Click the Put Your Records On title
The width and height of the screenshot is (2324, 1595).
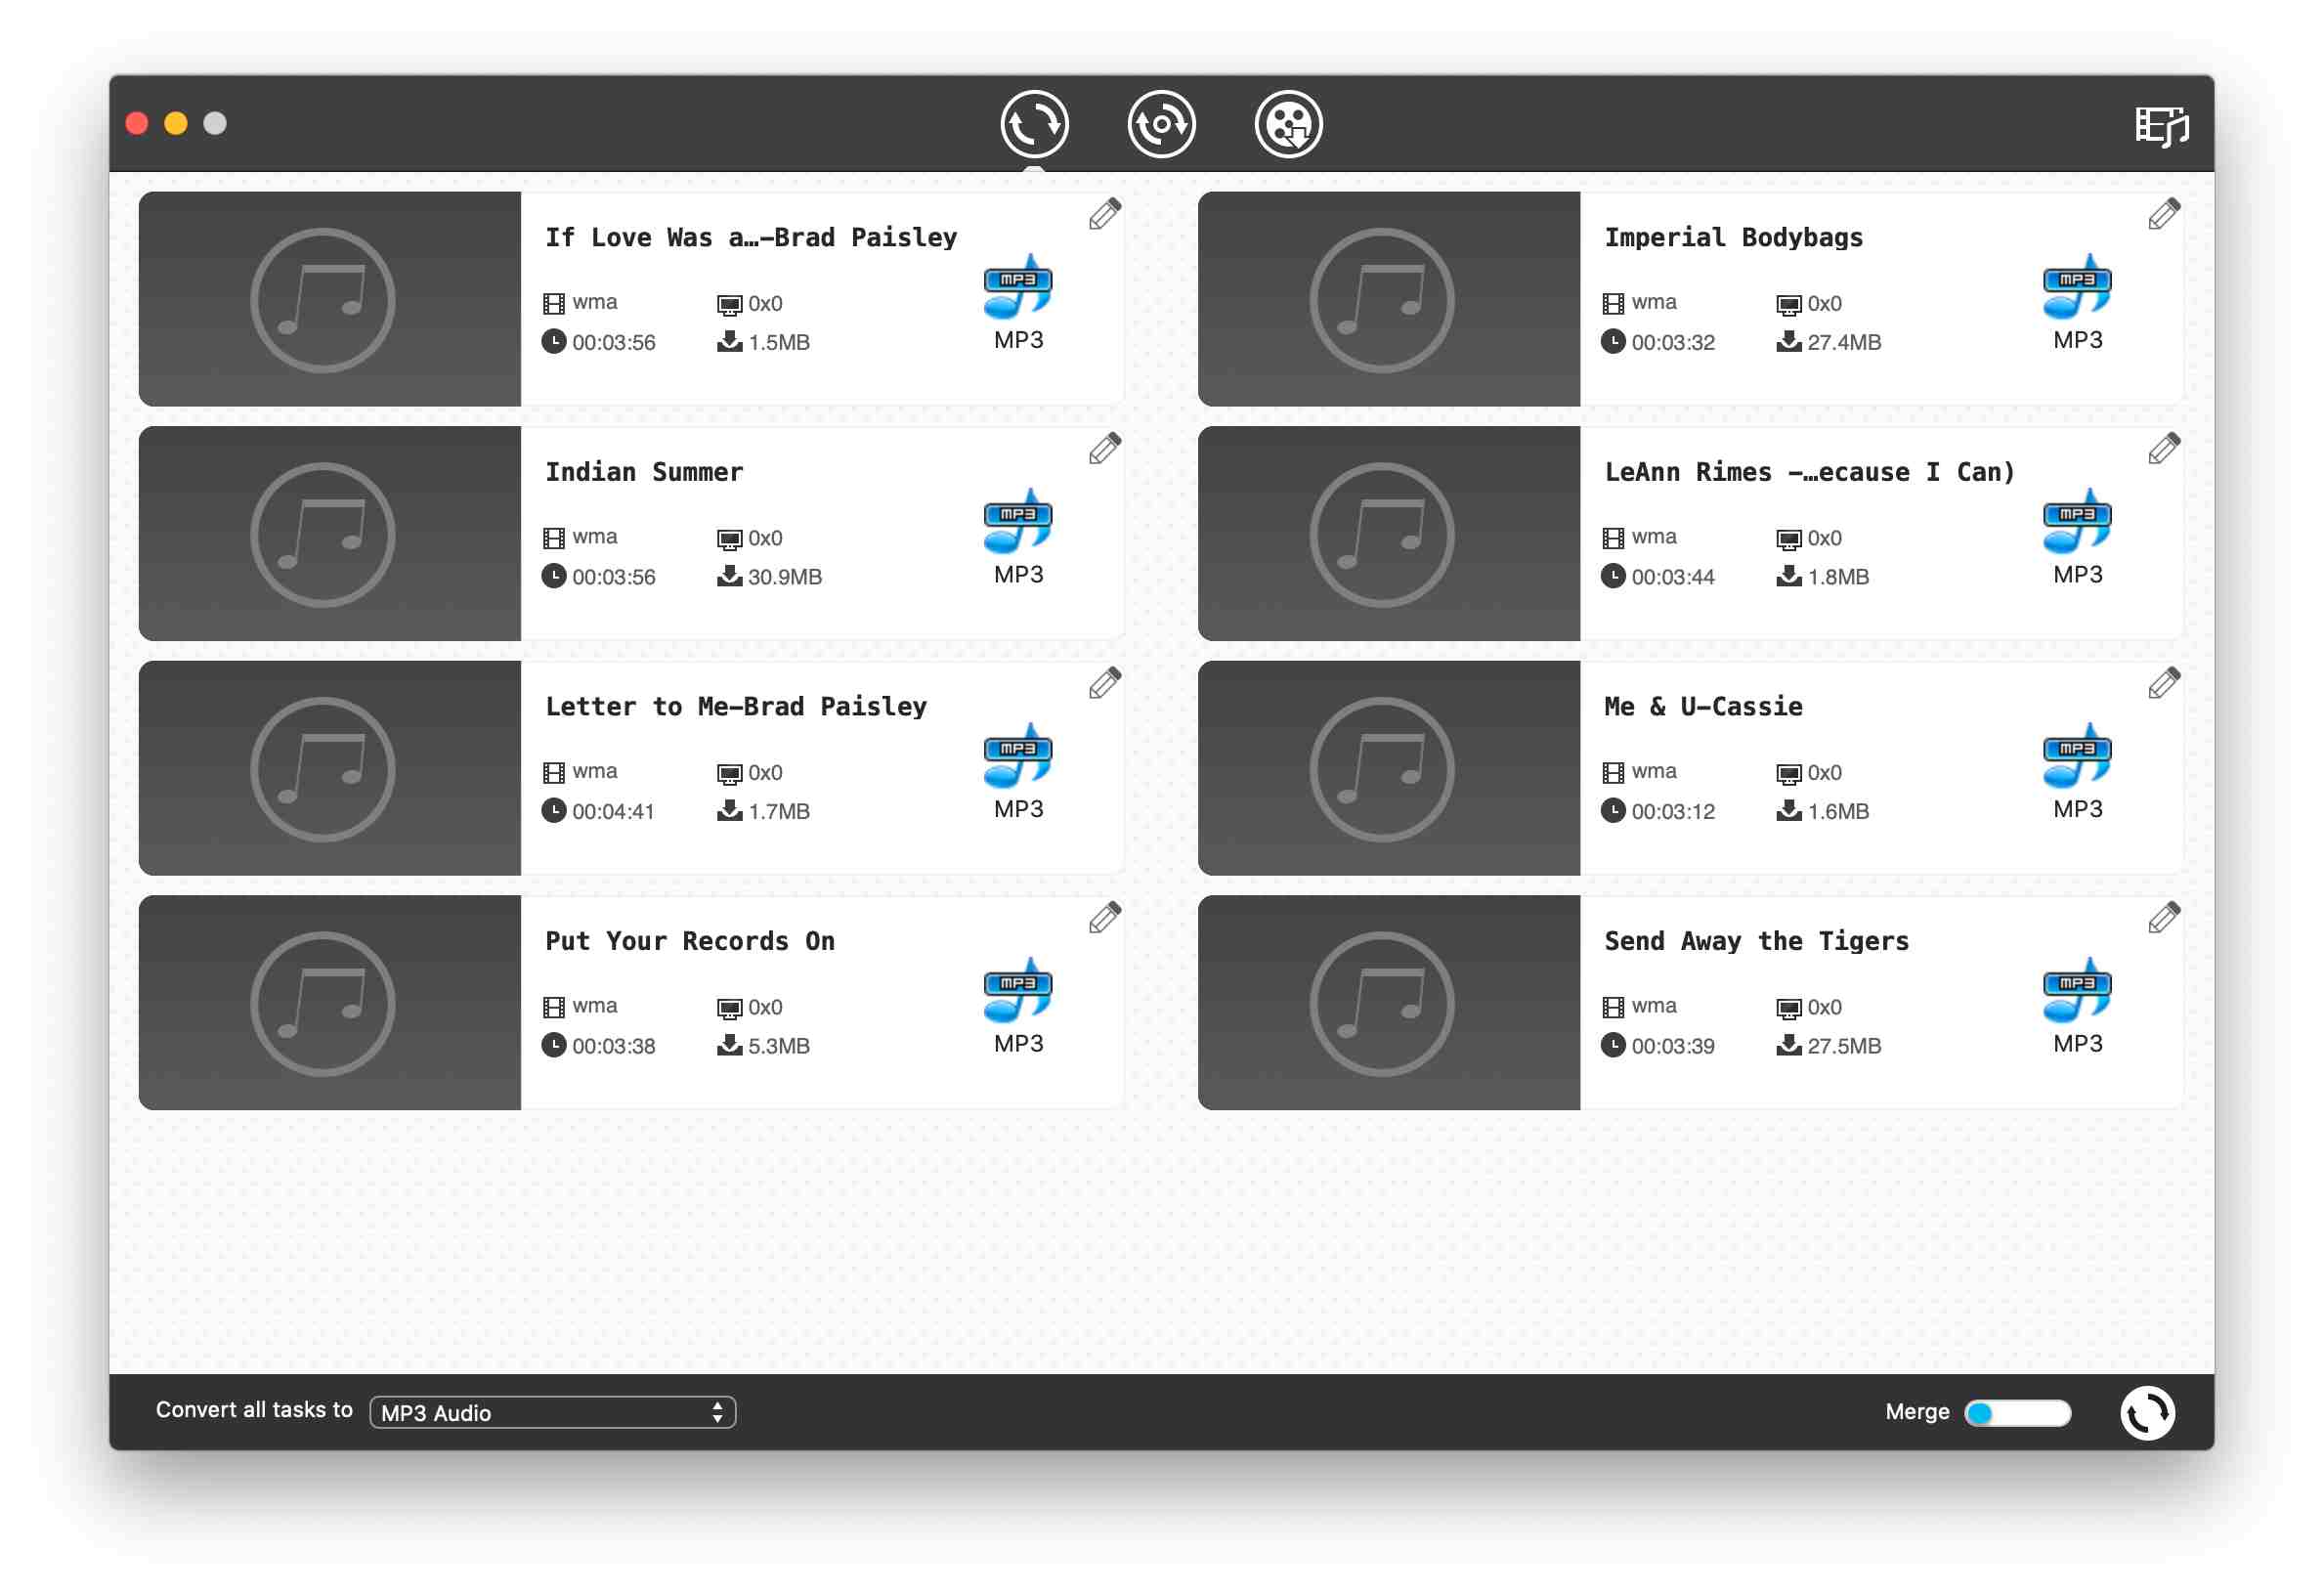(689, 941)
